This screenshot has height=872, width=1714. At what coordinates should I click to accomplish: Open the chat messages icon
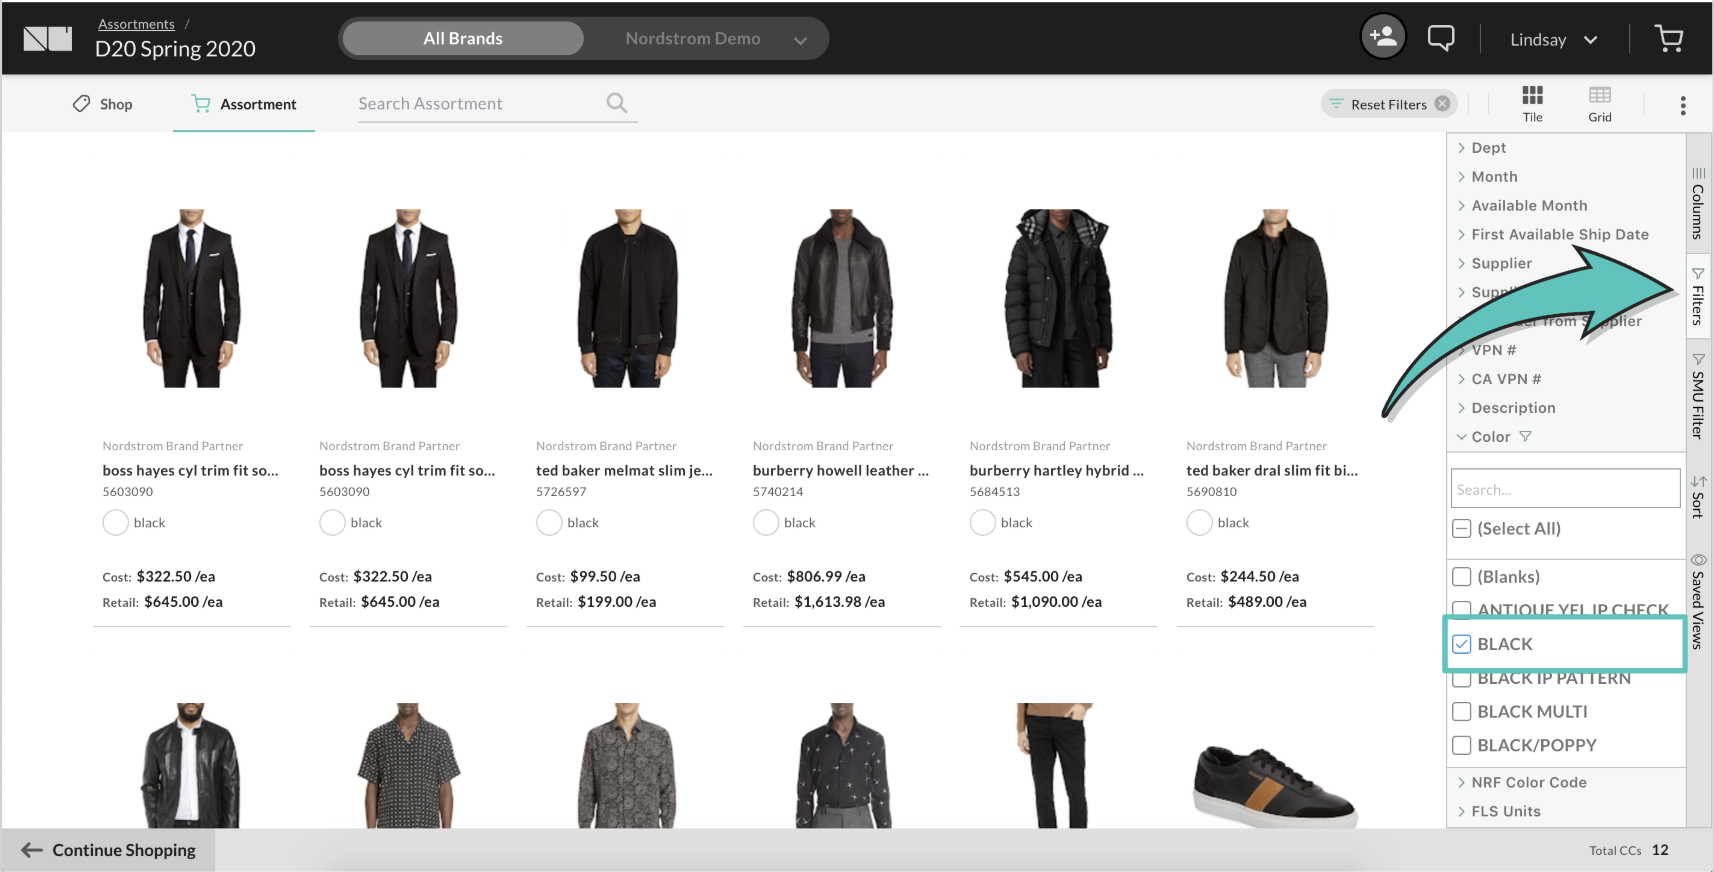point(1440,39)
